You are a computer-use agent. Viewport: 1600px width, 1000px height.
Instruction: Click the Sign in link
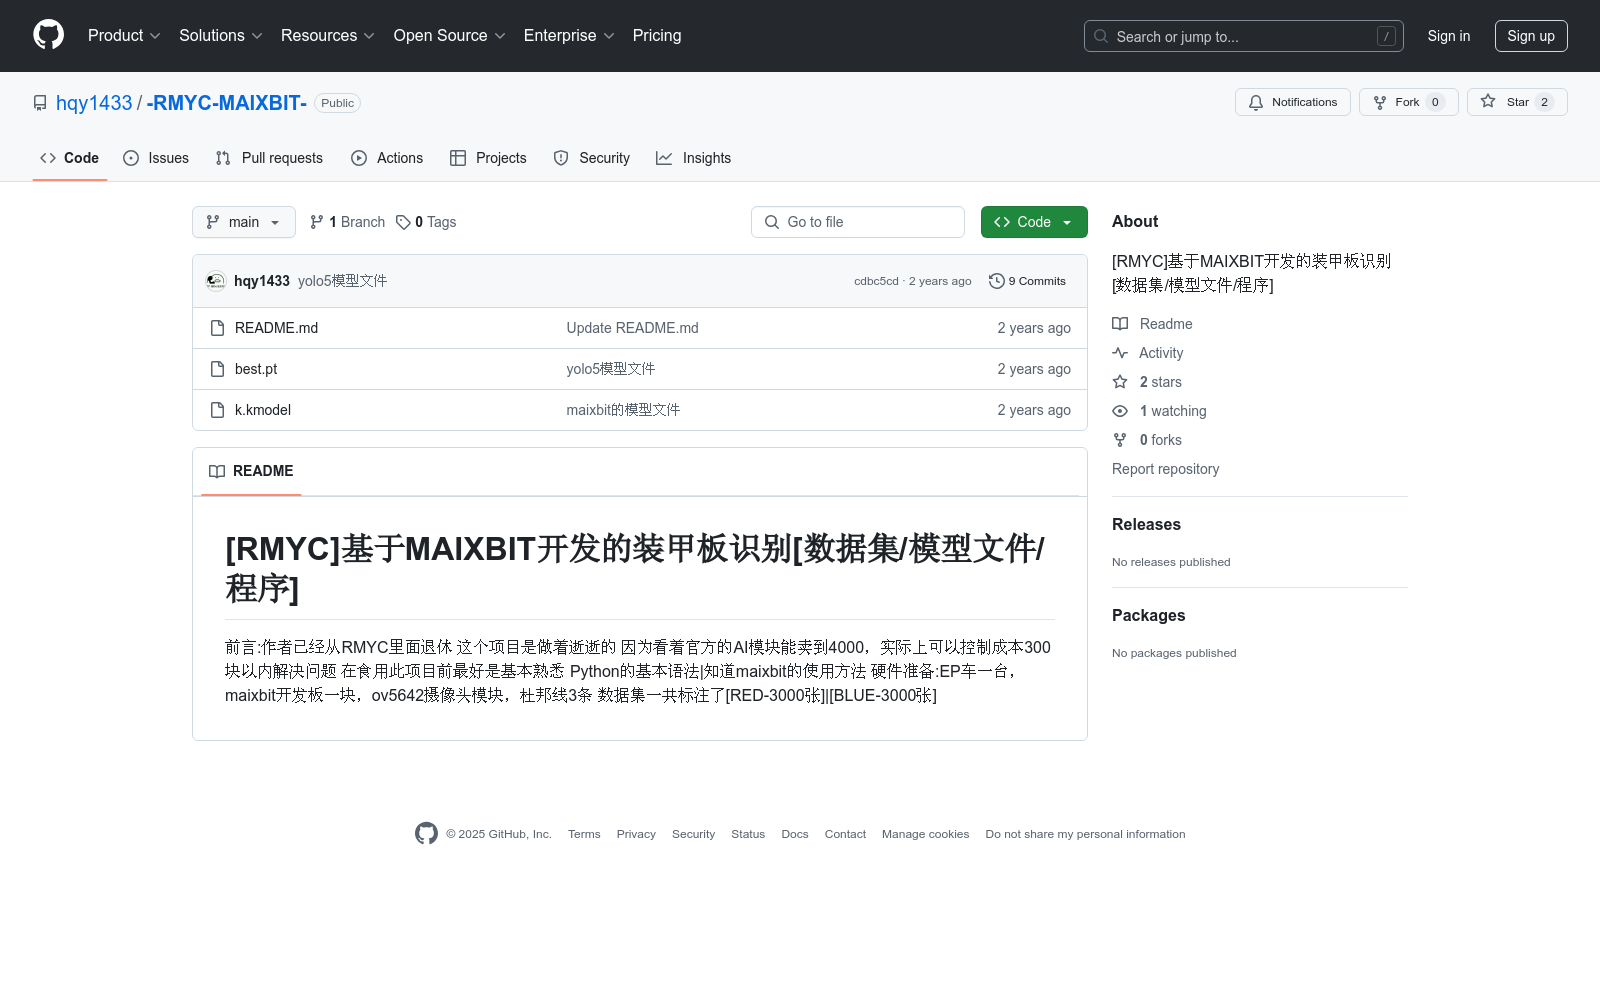click(x=1448, y=36)
